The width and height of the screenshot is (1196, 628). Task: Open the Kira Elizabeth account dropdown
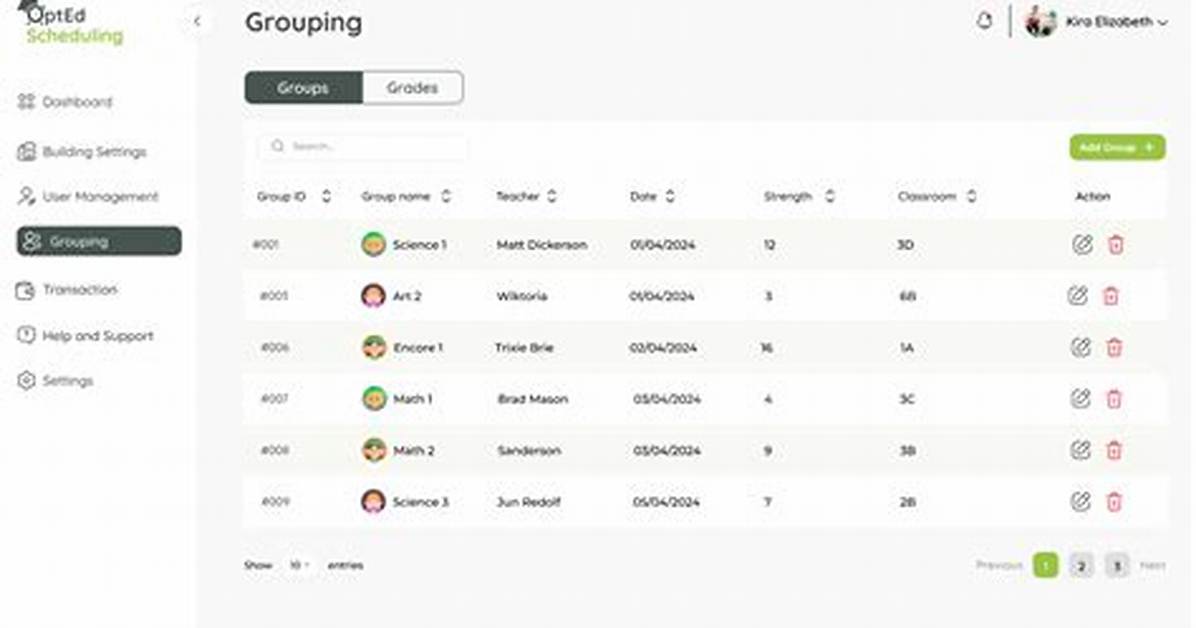[x=1162, y=22]
